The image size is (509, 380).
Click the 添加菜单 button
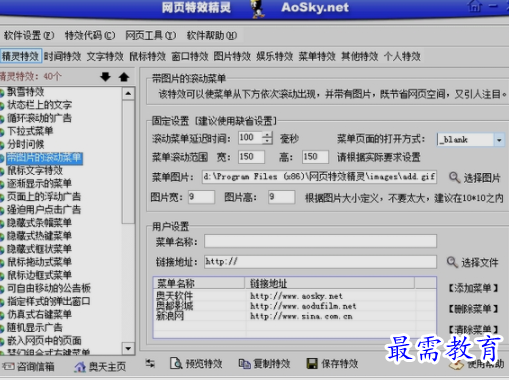coord(473,288)
